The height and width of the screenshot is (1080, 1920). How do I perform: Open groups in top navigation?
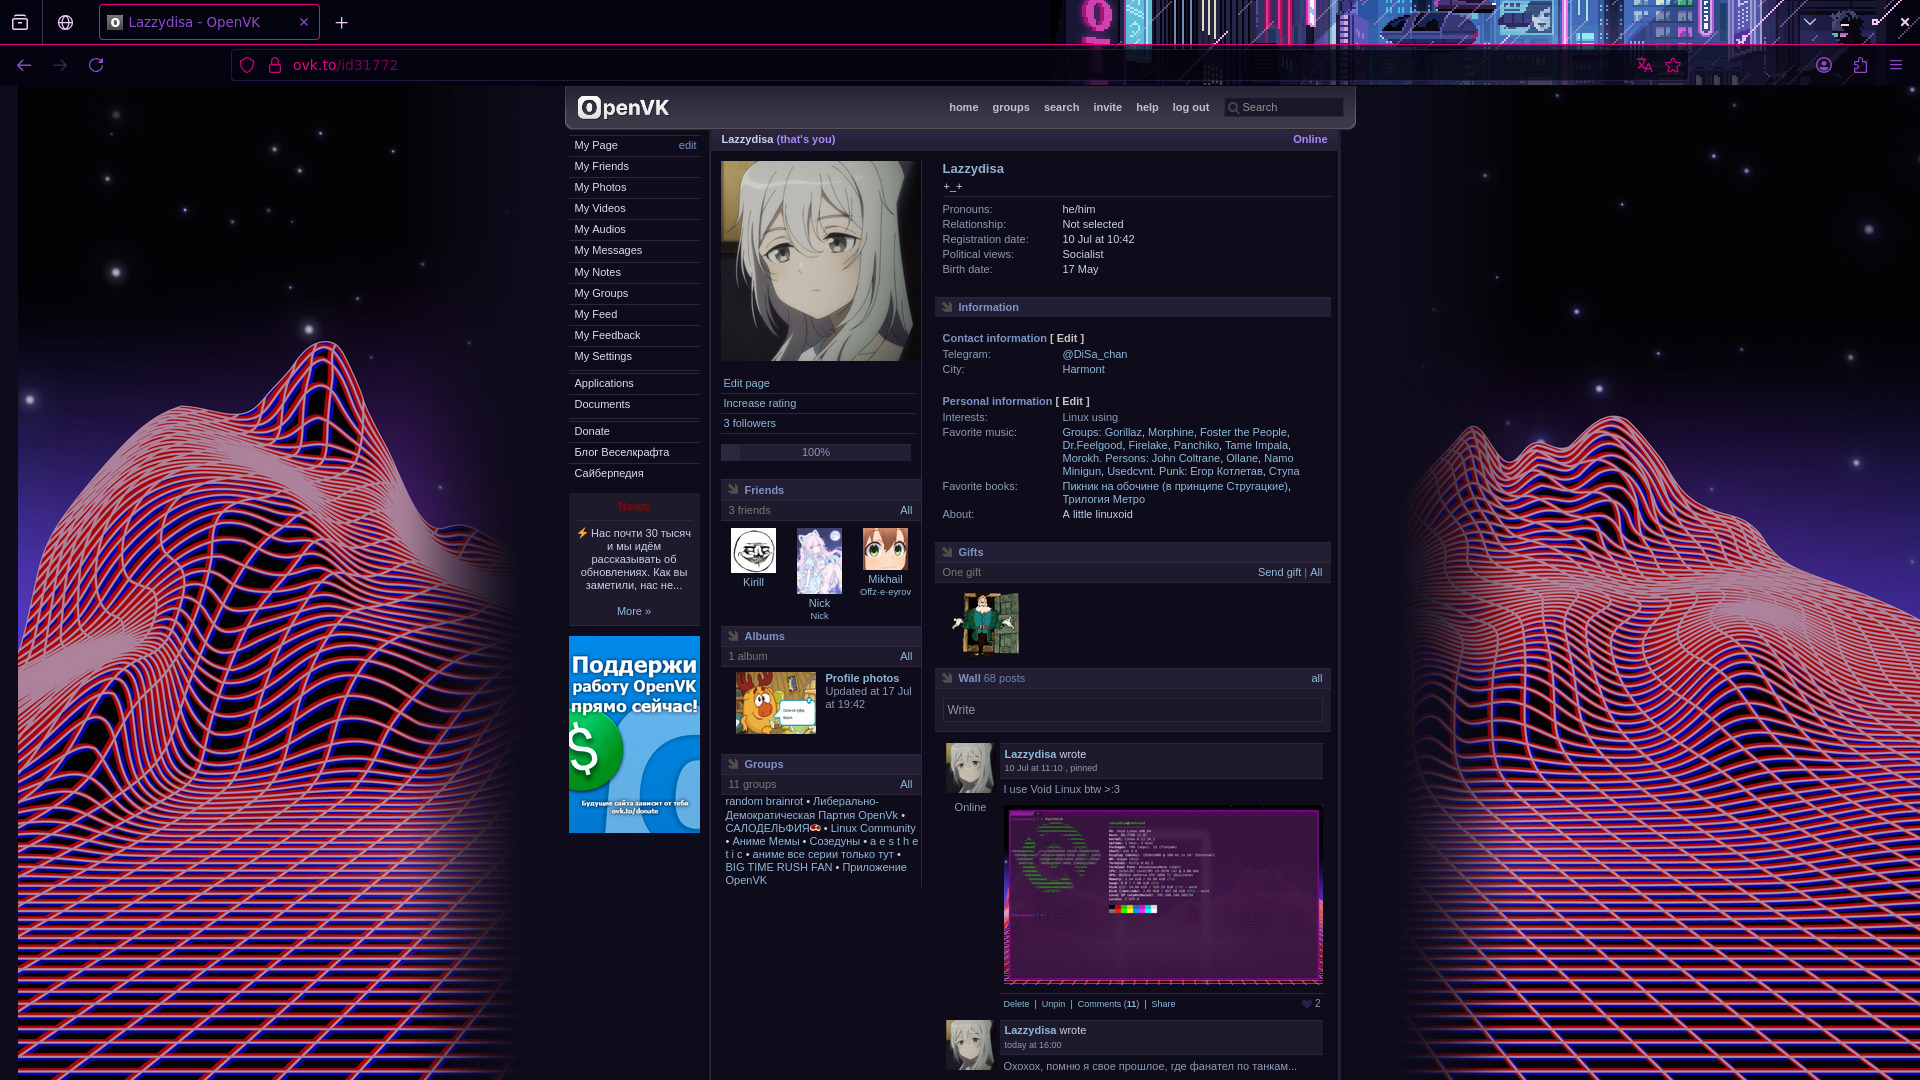1010,107
